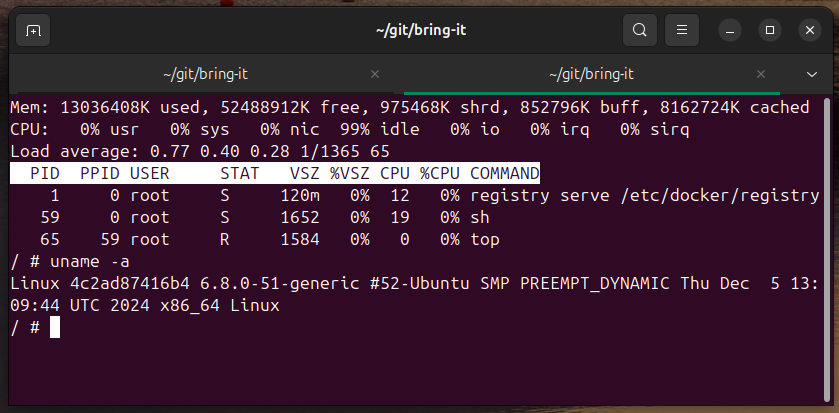839x413 pixels.
Task: Open the terminal search tool
Action: coord(639,30)
